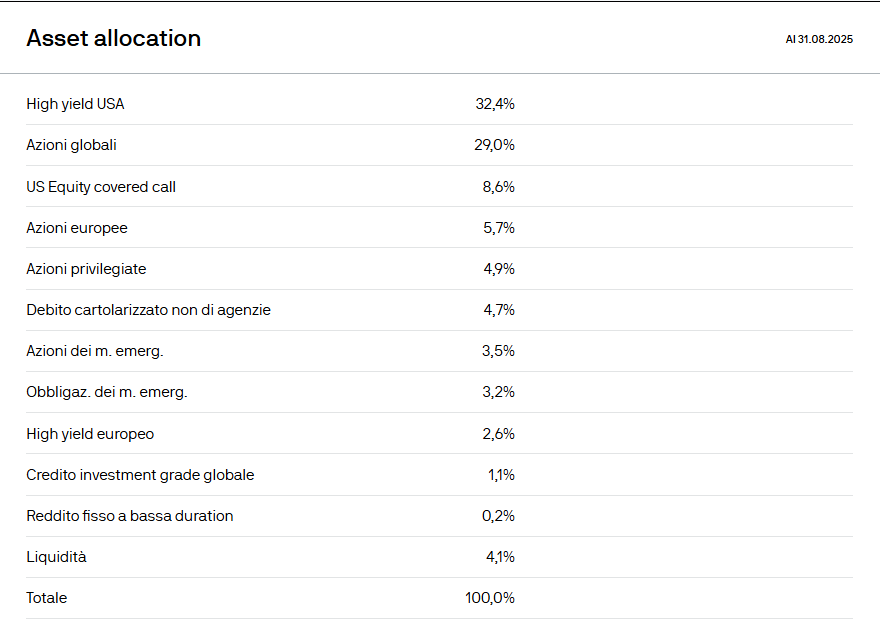
Task: Click the Obbligaz. dei m. emerg. label
Action: [x=107, y=392]
